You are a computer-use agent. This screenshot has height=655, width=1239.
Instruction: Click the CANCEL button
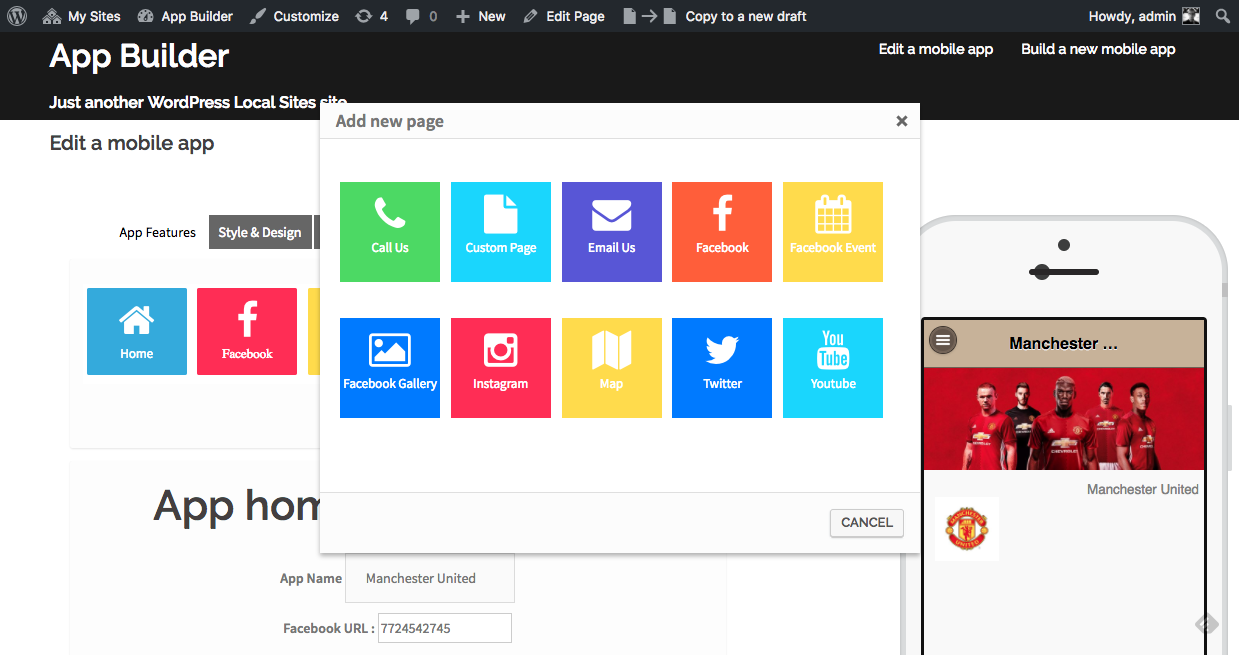coord(867,523)
